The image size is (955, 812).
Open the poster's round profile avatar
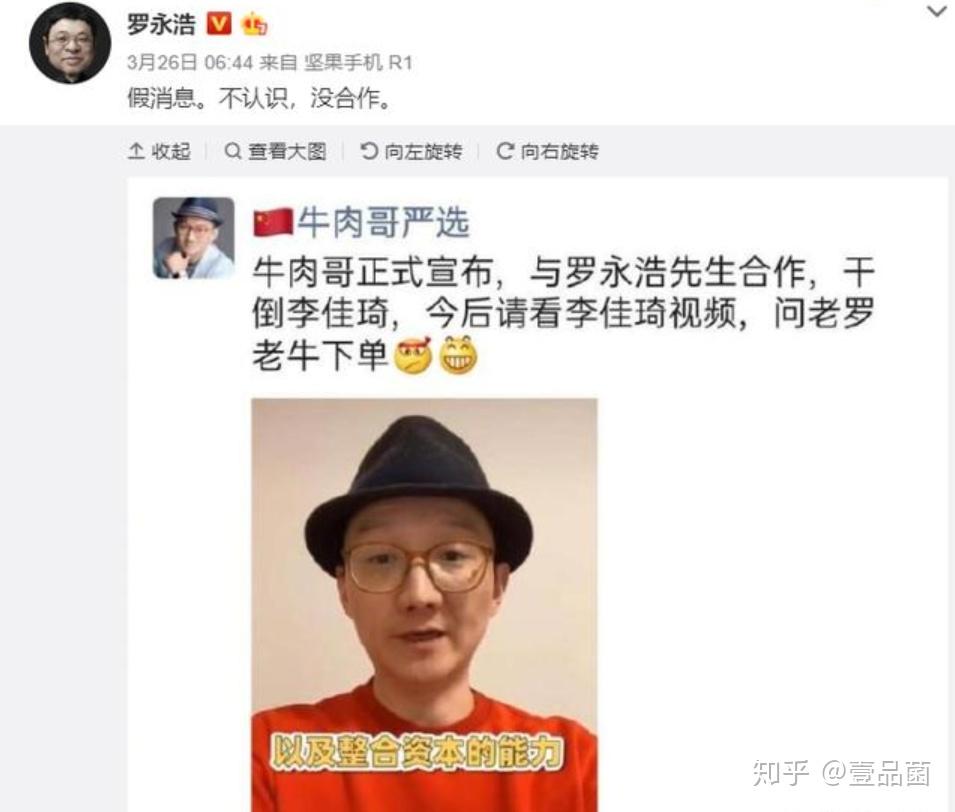click(x=70, y=44)
